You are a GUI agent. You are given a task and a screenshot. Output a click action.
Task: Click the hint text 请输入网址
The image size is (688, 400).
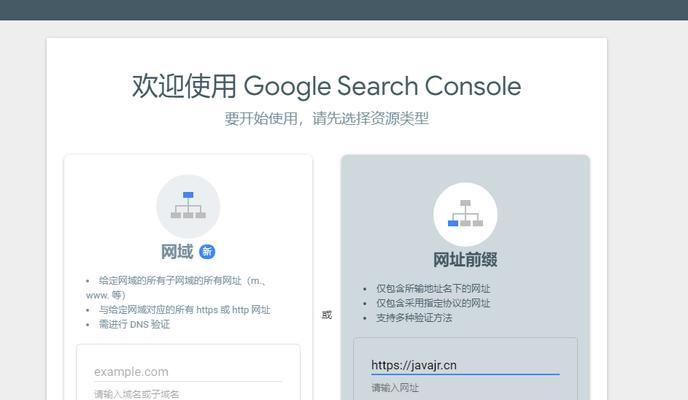pos(395,388)
